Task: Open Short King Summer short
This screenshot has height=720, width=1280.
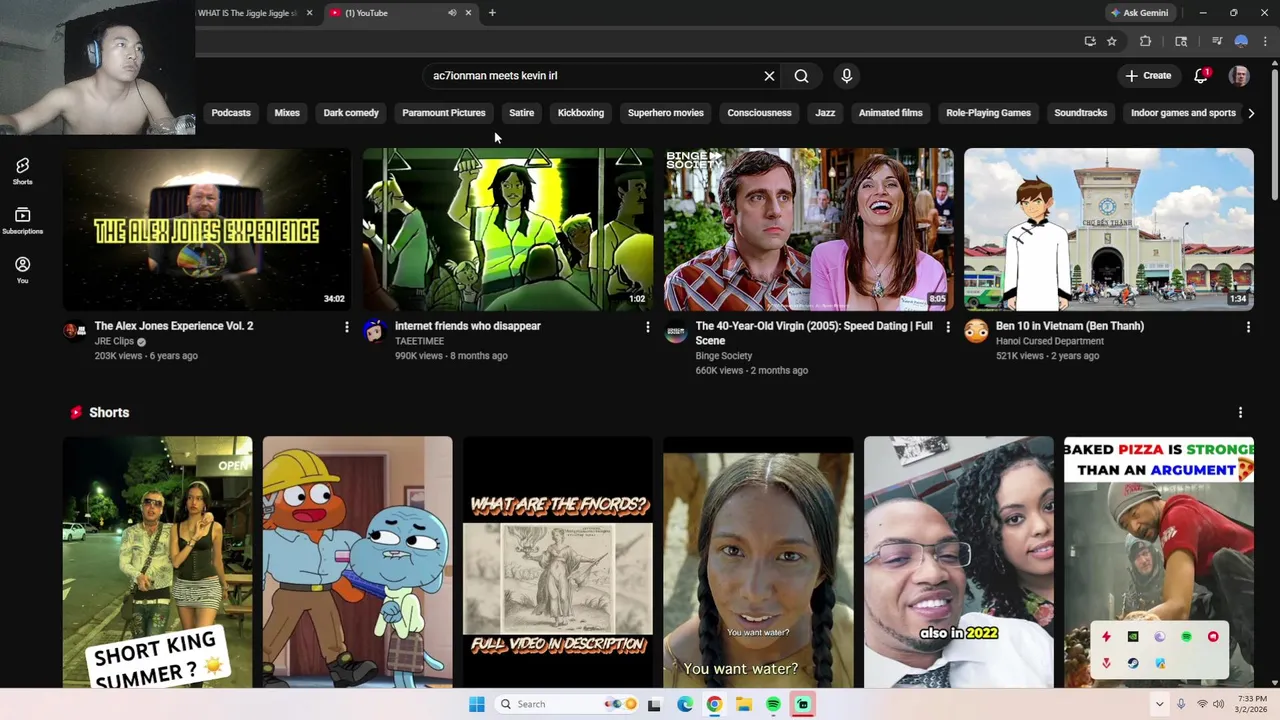Action: (x=157, y=562)
